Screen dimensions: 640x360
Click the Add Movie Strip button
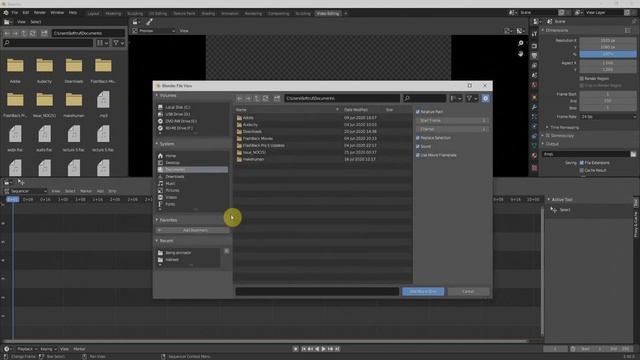coord(423,291)
